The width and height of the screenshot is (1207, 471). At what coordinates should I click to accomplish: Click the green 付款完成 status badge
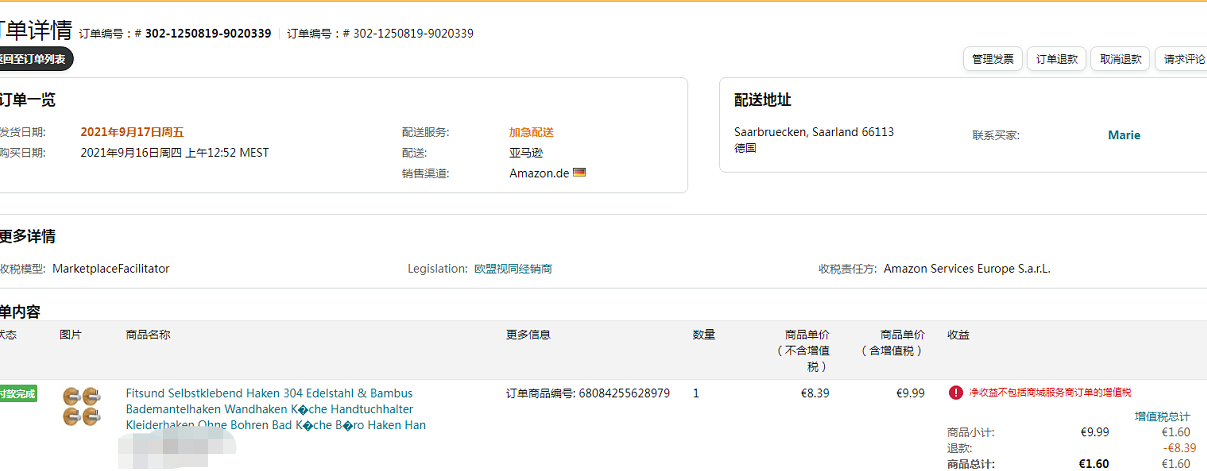pyautogui.click(x=17, y=394)
